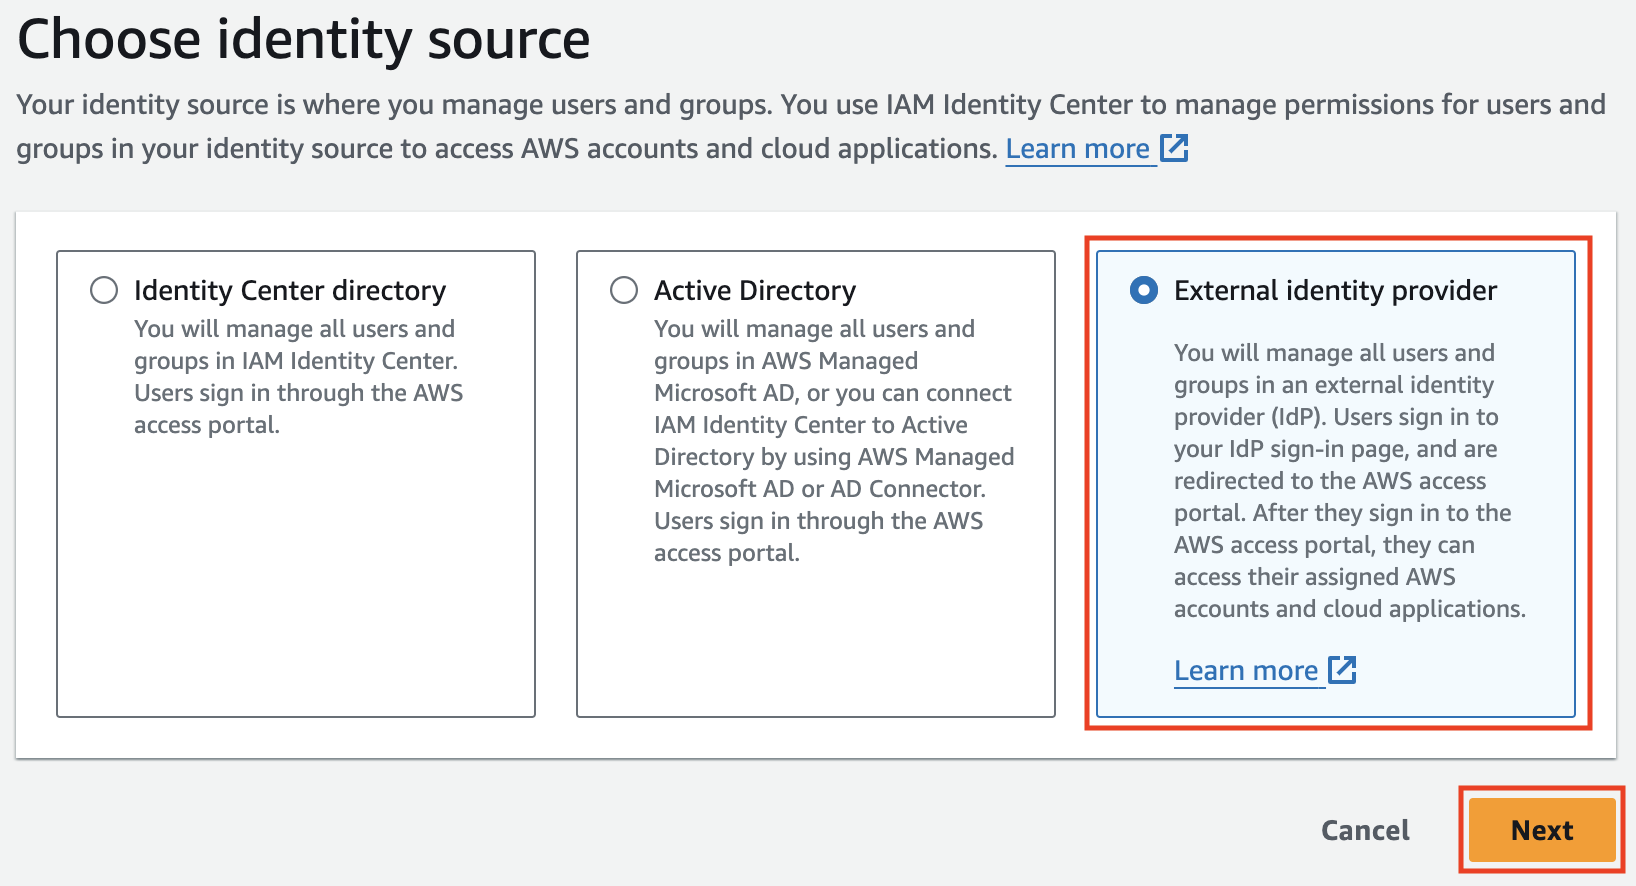The image size is (1636, 886).
Task: Click the "Active Directory" title text
Action: [755, 290]
